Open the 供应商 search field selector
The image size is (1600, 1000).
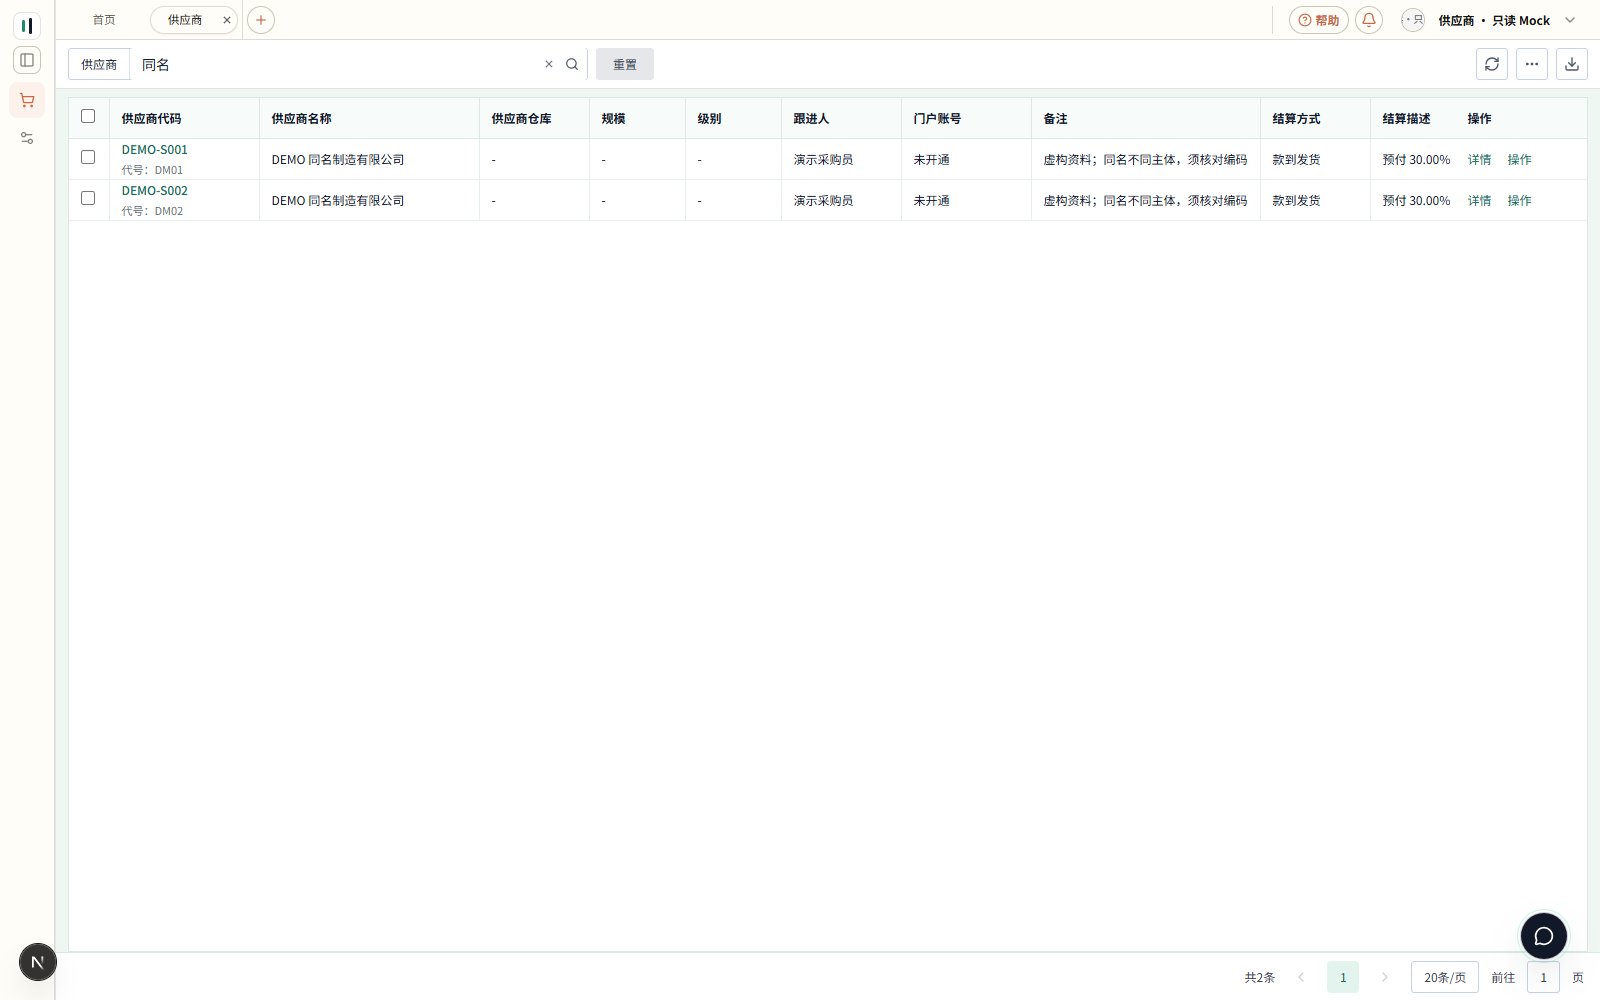tap(99, 64)
